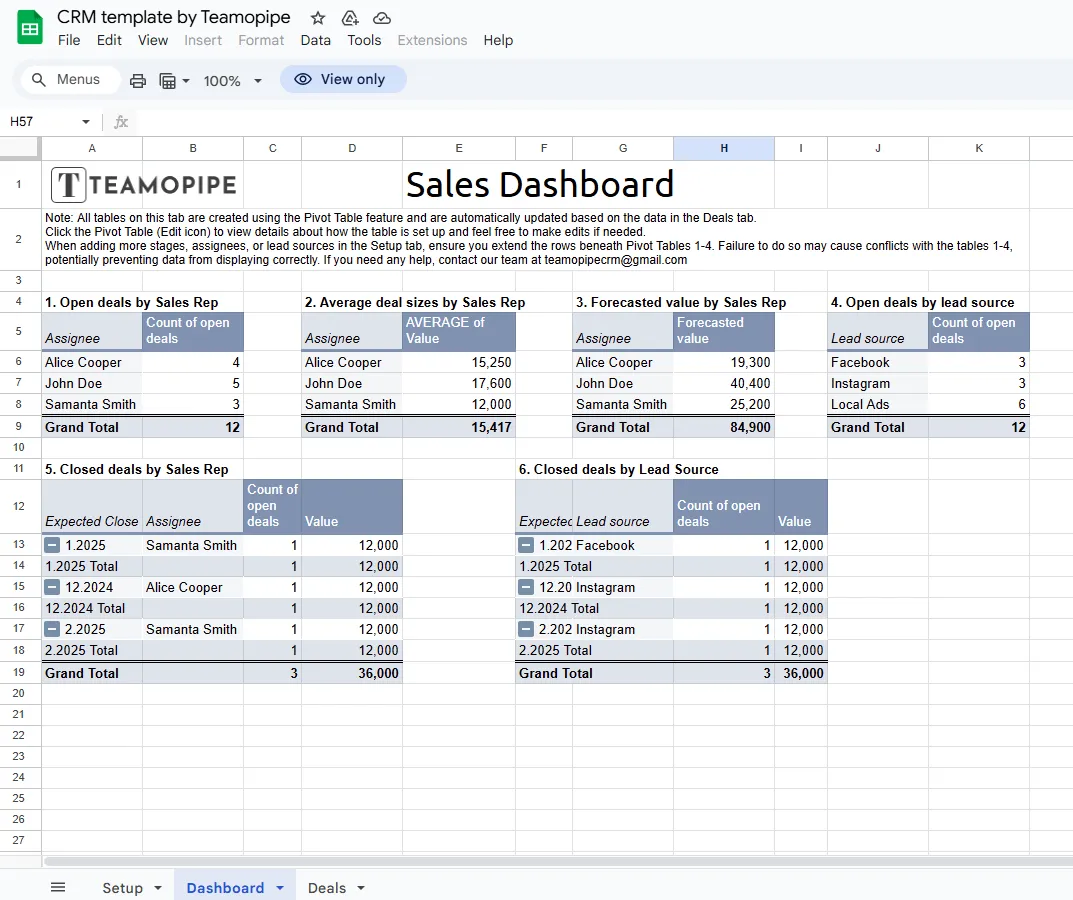This screenshot has width=1073, height=900.
Task: Click the Sales Dashboard title cell
Action: click(x=539, y=185)
